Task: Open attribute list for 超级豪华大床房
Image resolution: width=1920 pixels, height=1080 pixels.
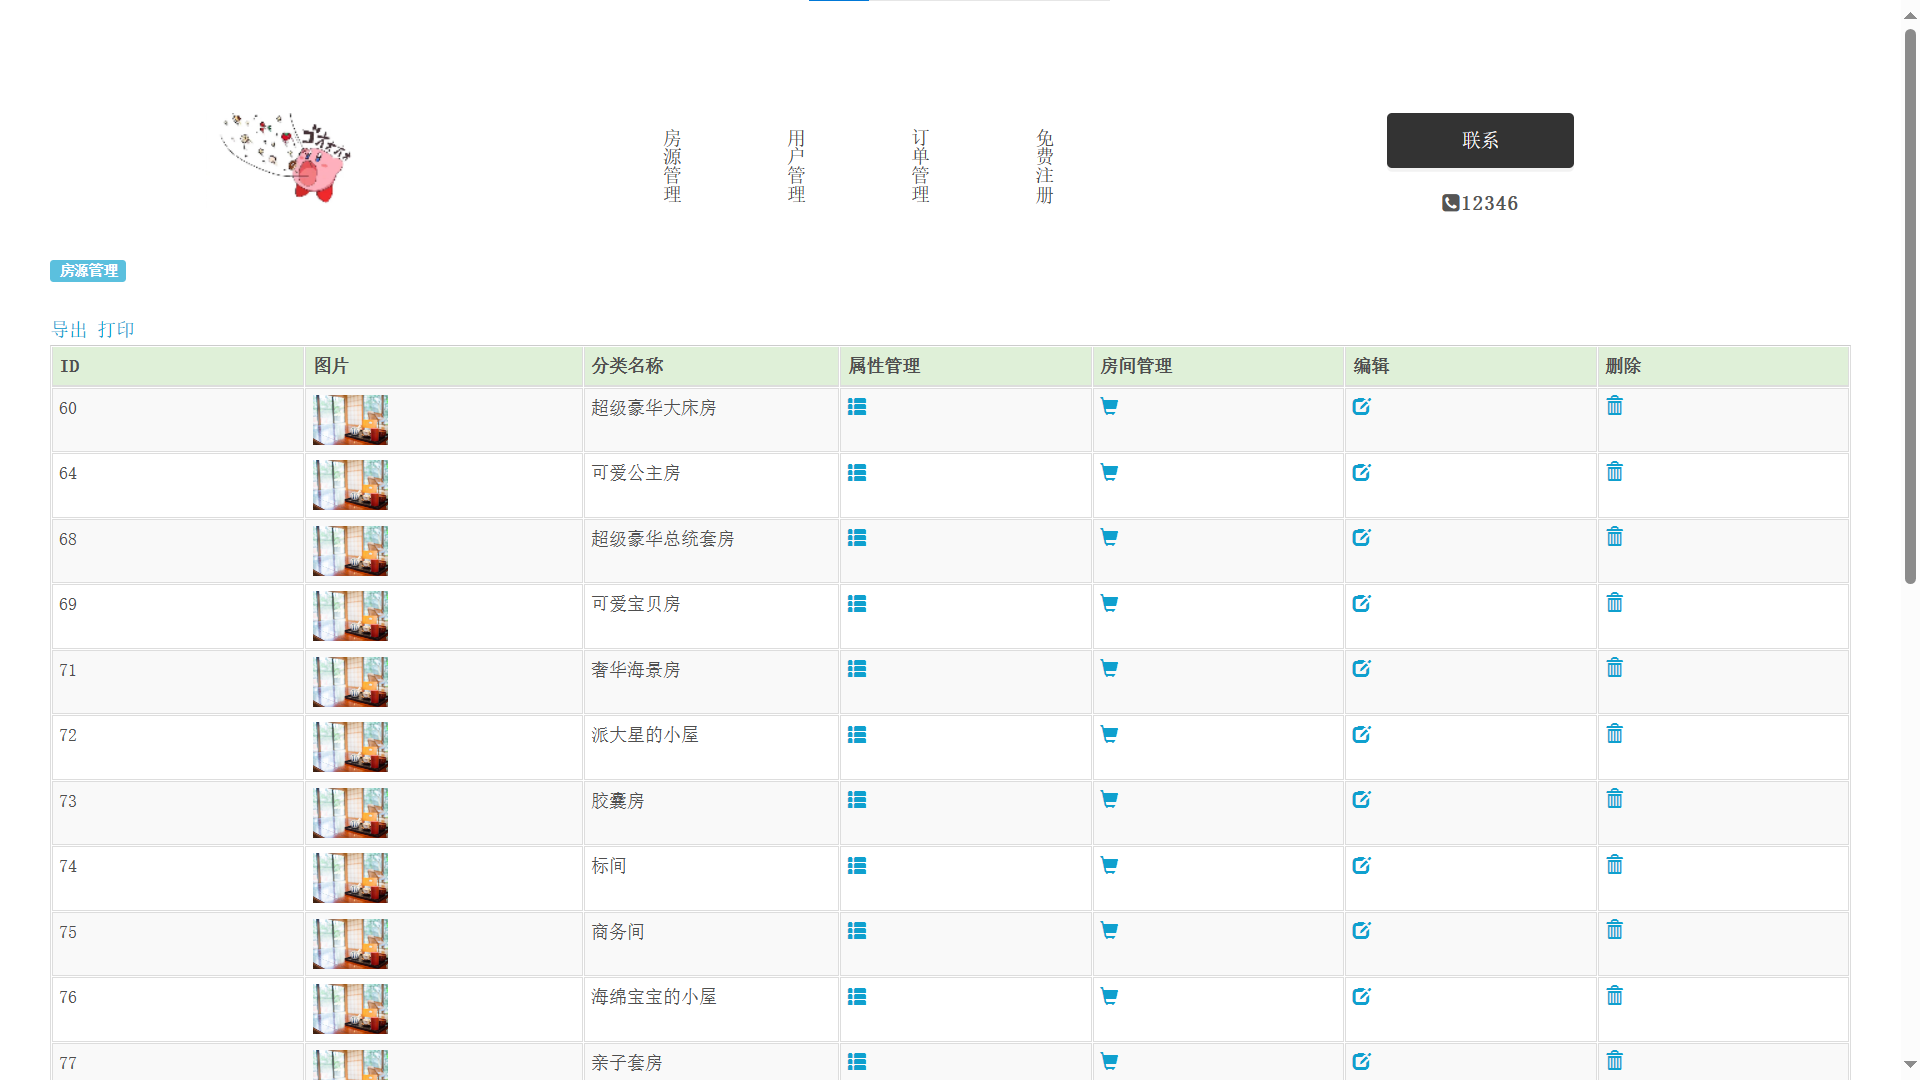Action: click(857, 407)
